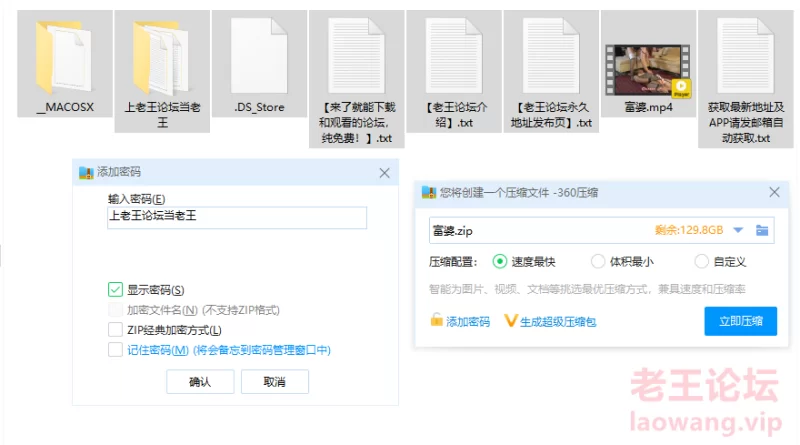Image resolution: width=800 pixels, height=445 pixels.
Task: Toggle the 显示密码(S) checkbox
Action: tap(115, 289)
